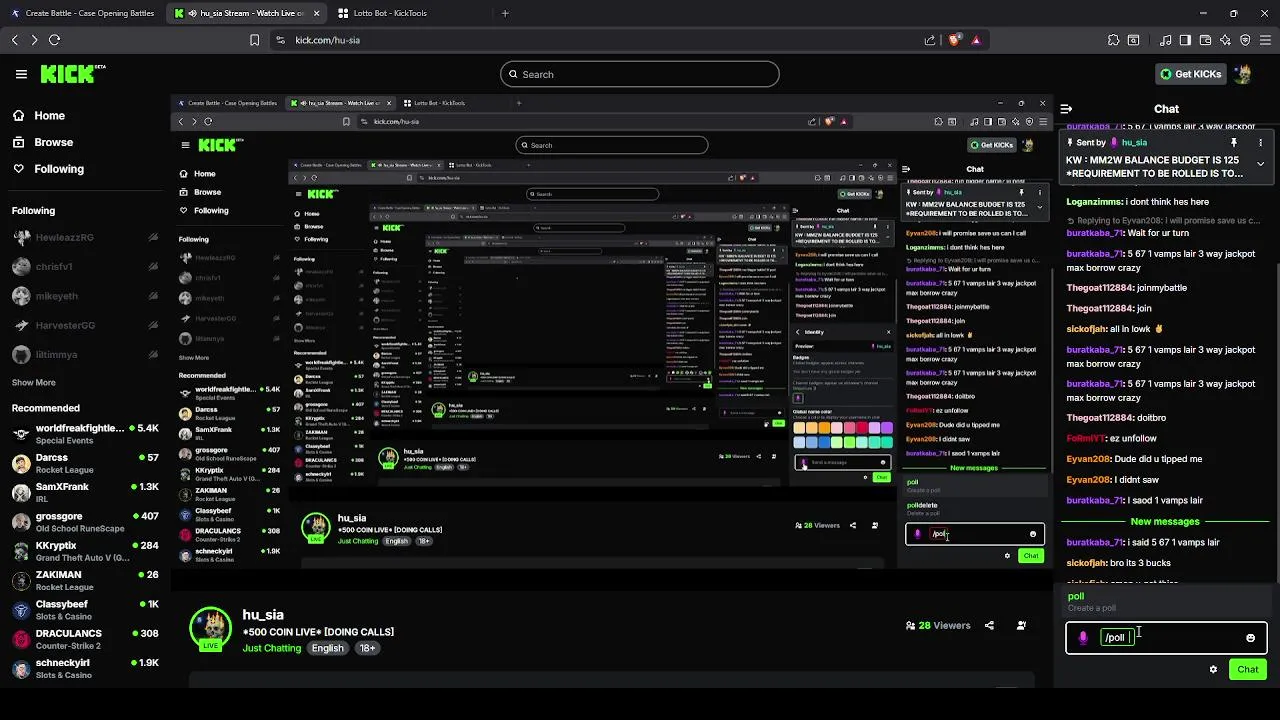
Task: Open user profile avatar menu
Action: click(x=1243, y=74)
